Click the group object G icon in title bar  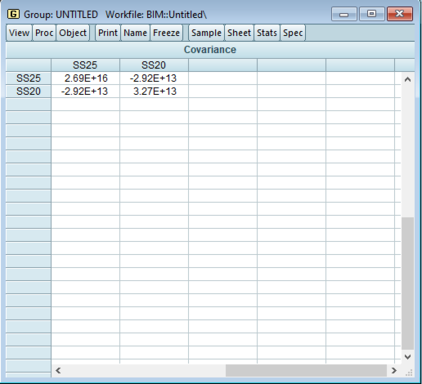[x=13, y=14]
